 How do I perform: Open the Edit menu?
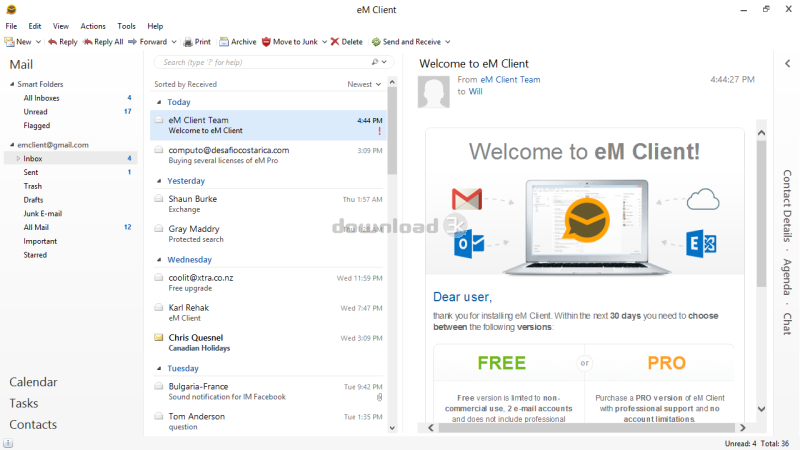tap(35, 26)
